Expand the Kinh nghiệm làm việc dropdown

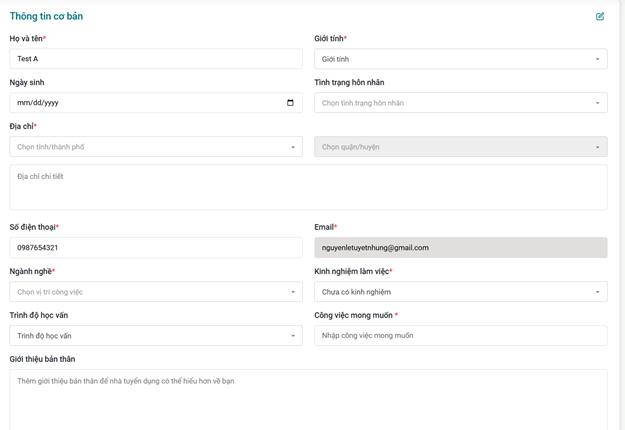tap(460, 292)
